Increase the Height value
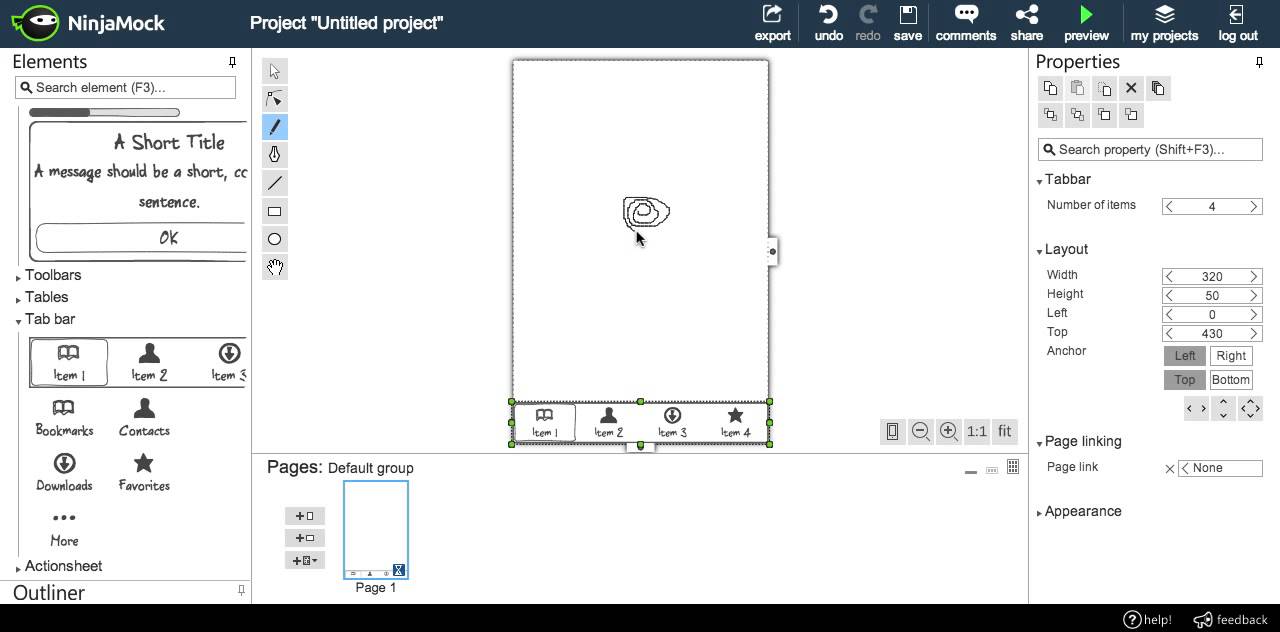The image size is (1280, 632). point(1253,296)
